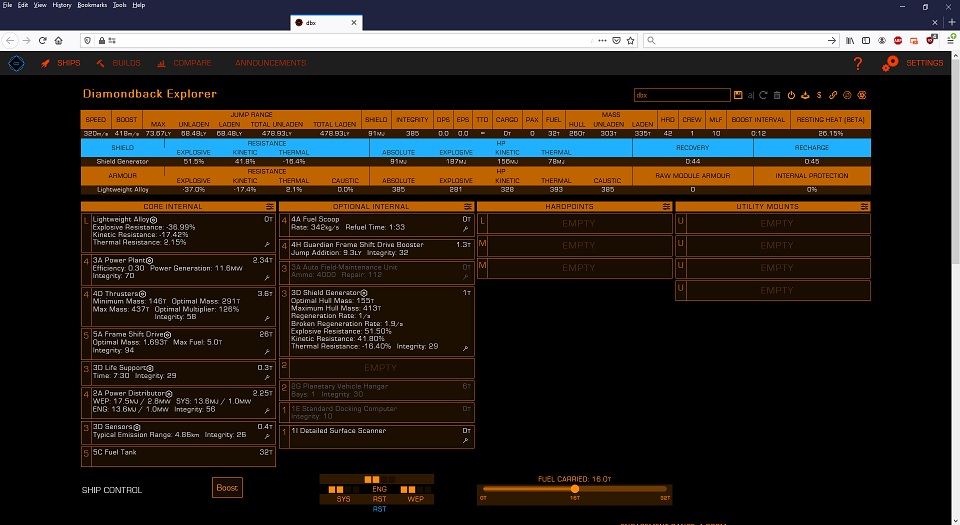Open module selection for the empty large hardpoint
Viewport: 960px width, 525px height.
[574, 223]
